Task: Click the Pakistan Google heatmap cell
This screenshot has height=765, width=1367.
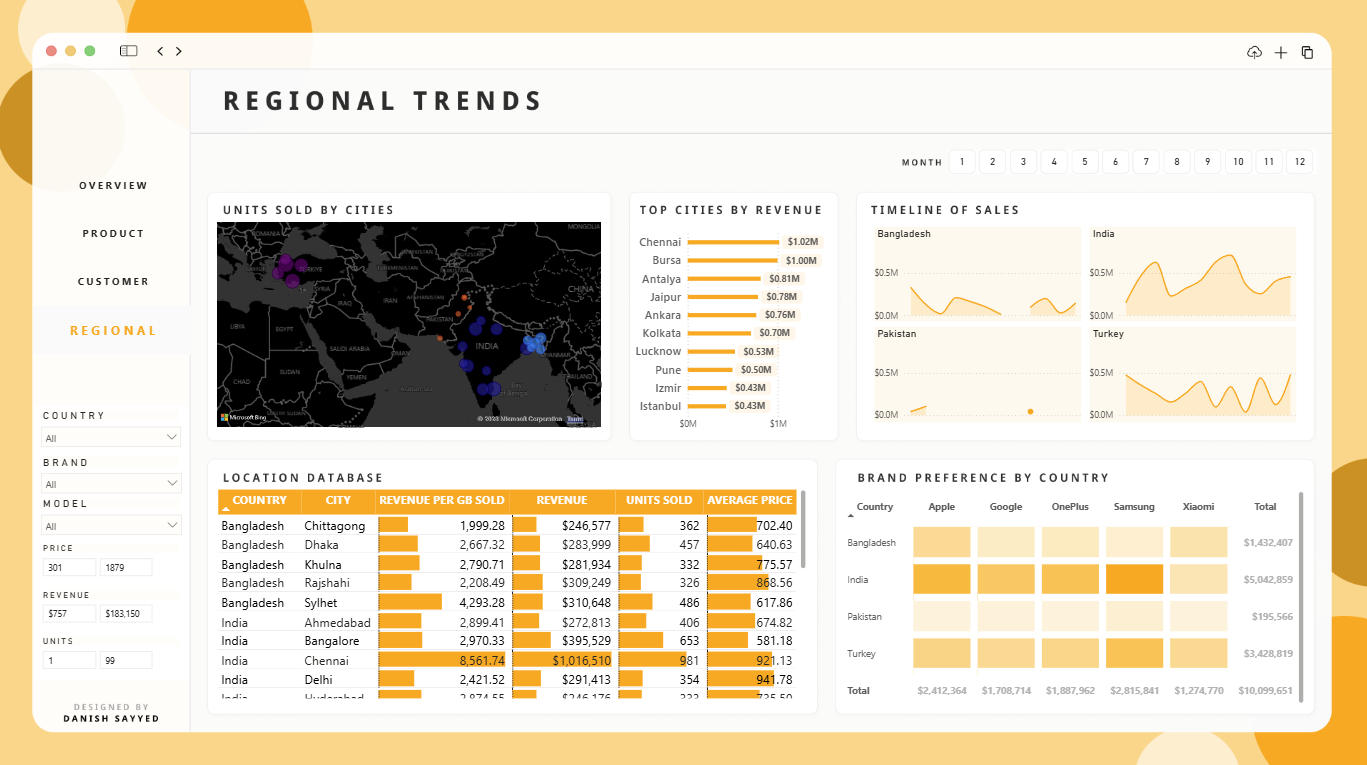Action: (x=1006, y=617)
